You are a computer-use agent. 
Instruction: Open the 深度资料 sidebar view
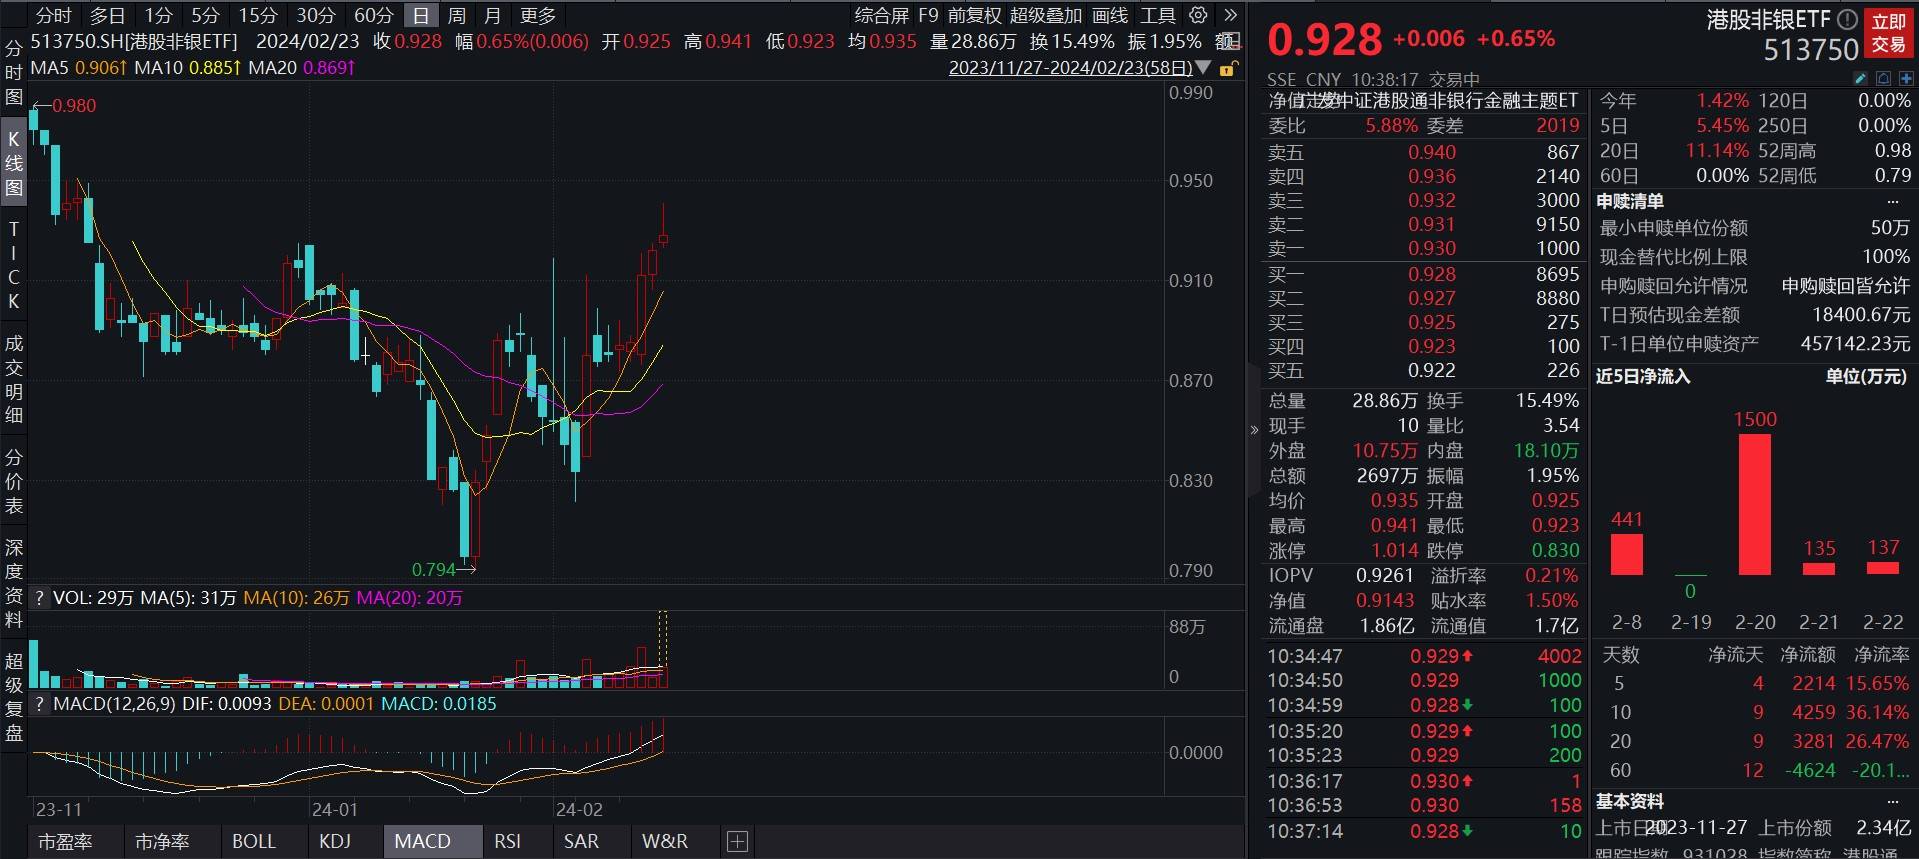pyautogui.click(x=14, y=583)
